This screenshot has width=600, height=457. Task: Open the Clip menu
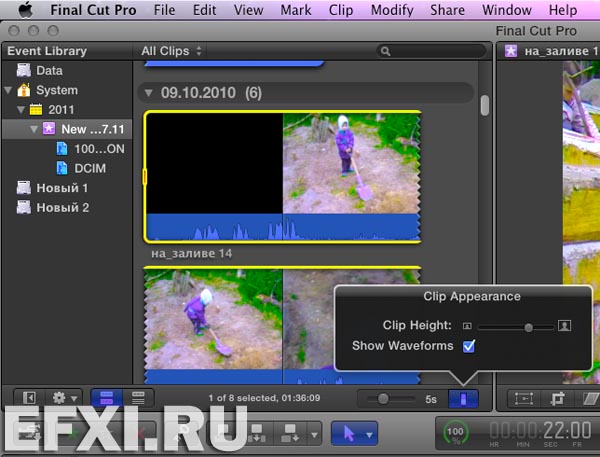tap(341, 10)
